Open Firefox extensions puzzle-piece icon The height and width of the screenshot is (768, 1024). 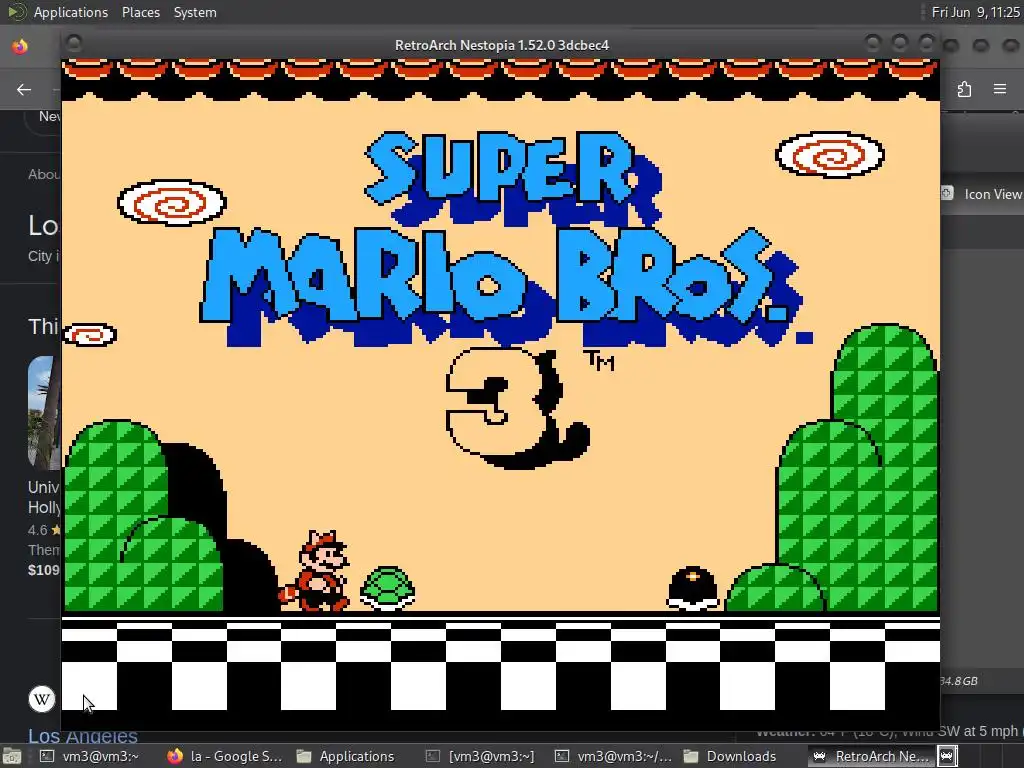tap(965, 89)
